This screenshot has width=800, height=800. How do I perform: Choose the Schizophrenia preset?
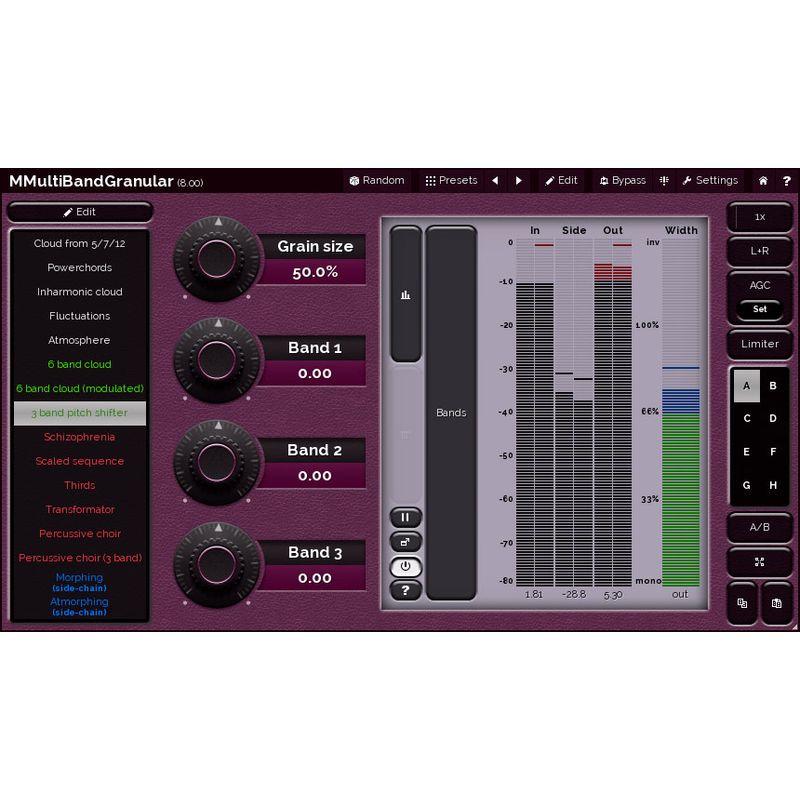click(80, 437)
